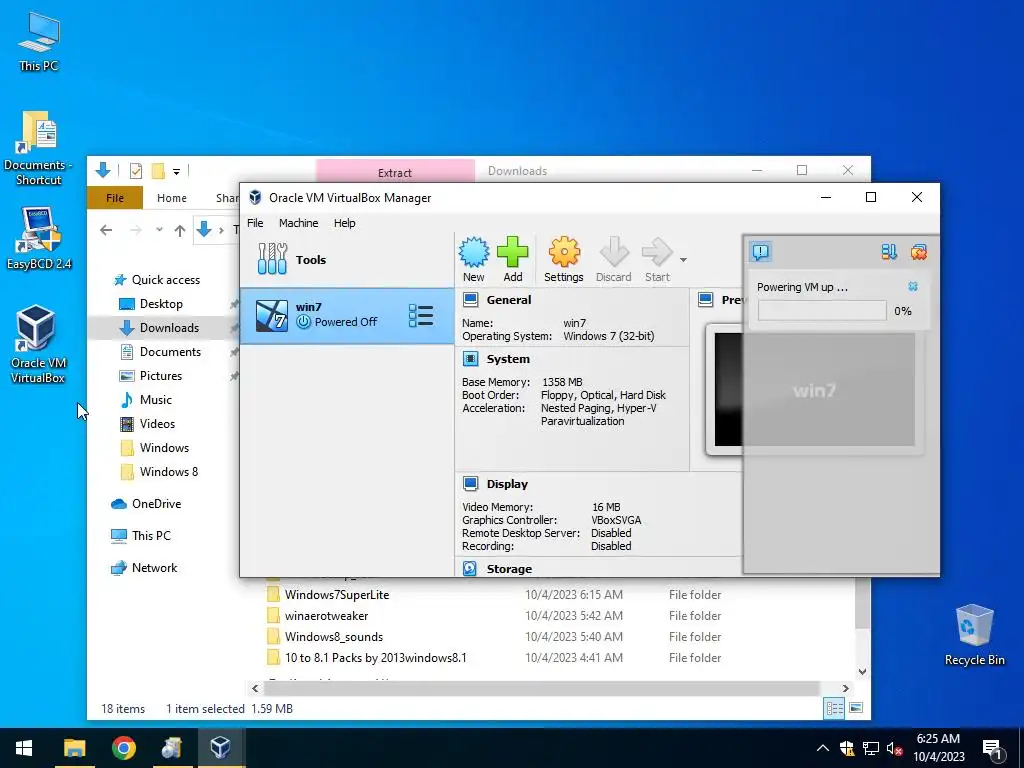Select Network in navigation pane
This screenshot has width=1024, height=768.
pos(154,568)
